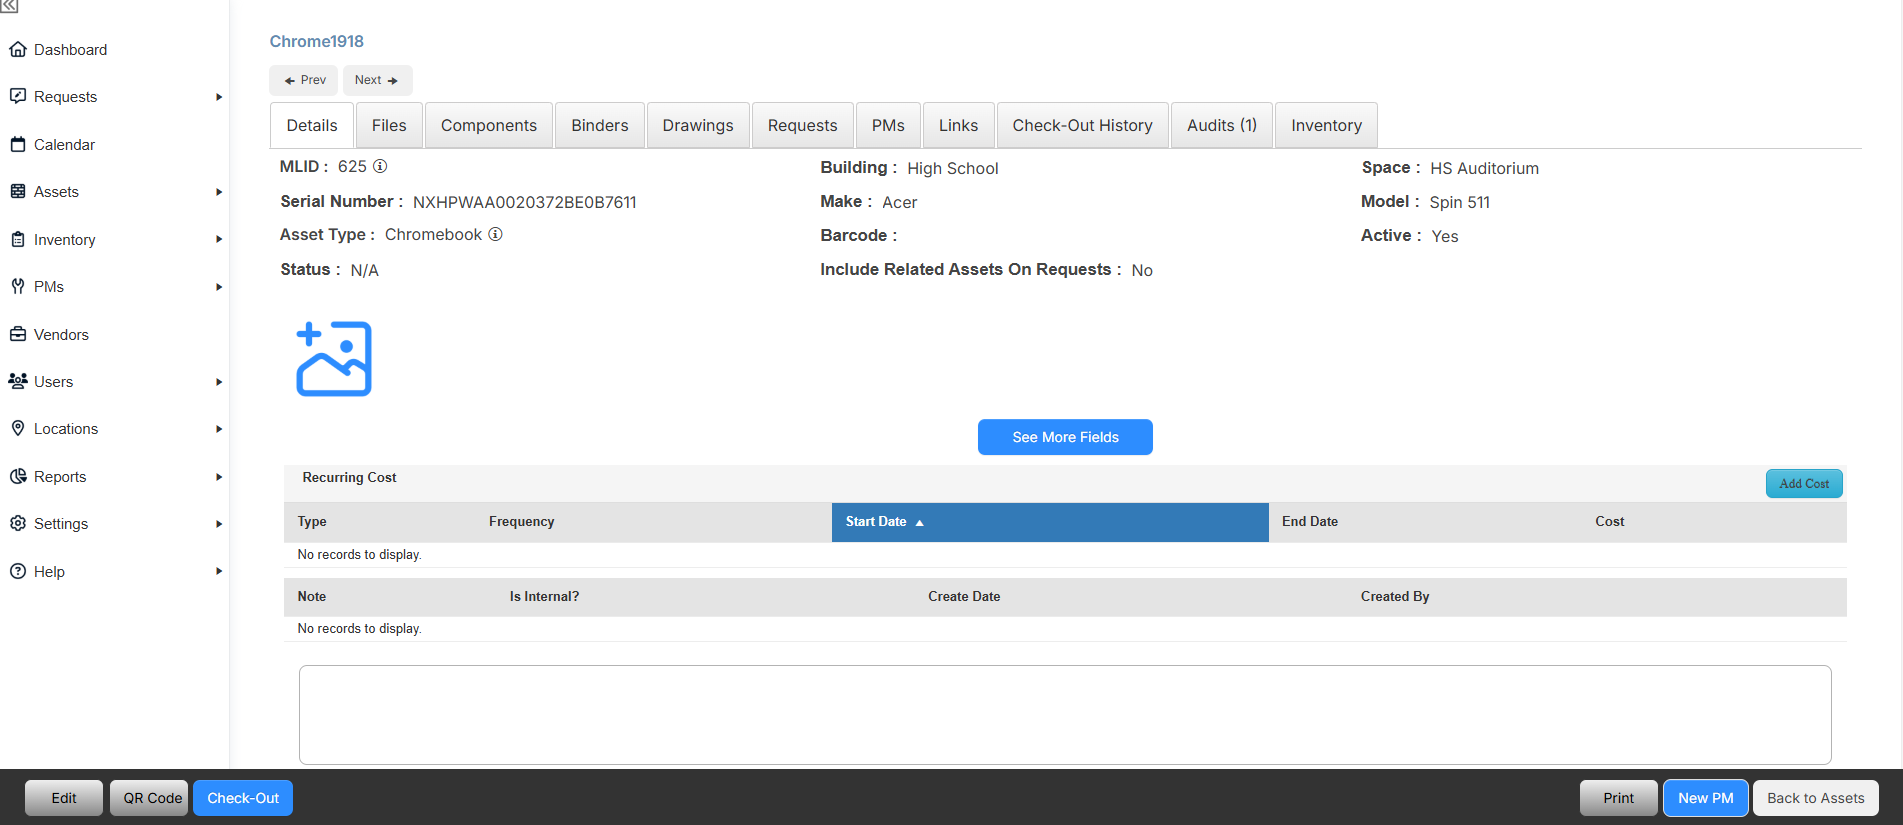This screenshot has width=1903, height=825.
Task: Click the Requests sidebar icon
Action: coord(18,96)
